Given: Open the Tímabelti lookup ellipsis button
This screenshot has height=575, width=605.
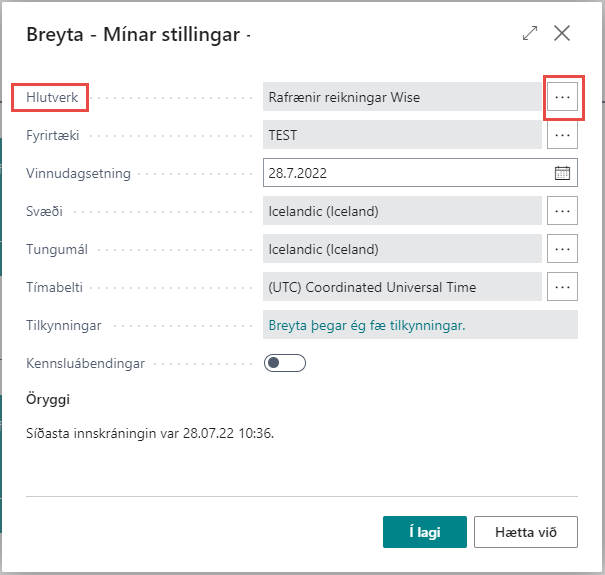Looking at the screenshot, I should 563,287.
